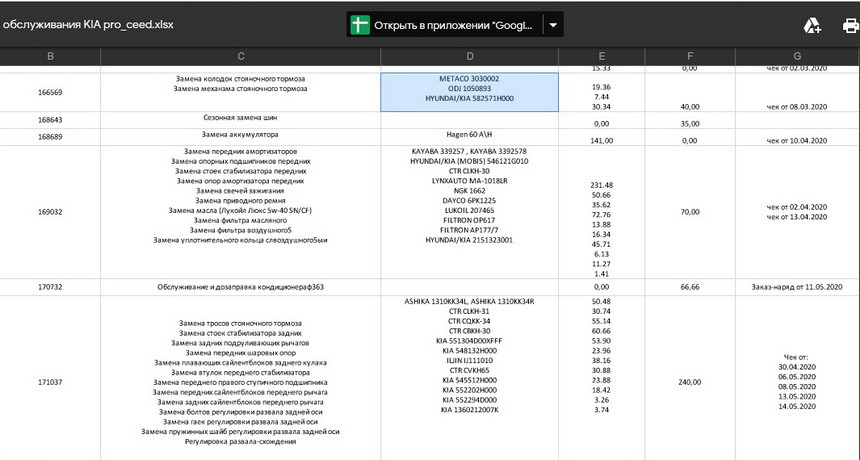The image size is (860, 460).
Task: Click the value 35,00 in column F
Action: [x=690, y=123]
